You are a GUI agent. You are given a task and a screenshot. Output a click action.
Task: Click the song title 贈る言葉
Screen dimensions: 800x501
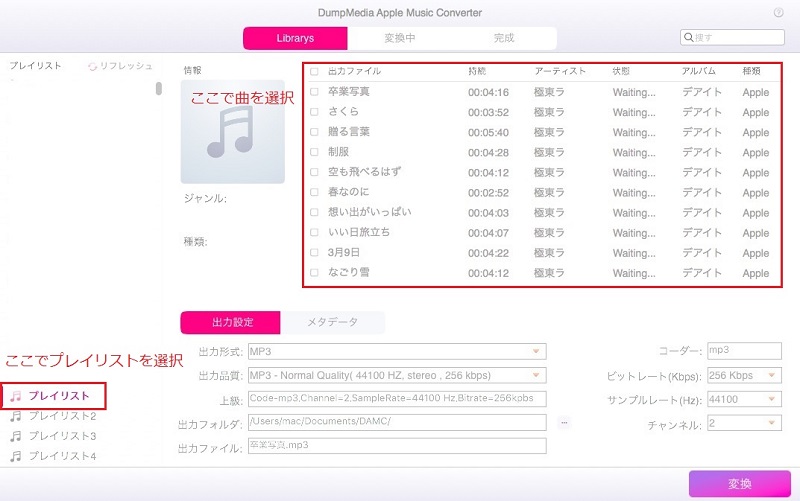(x=348, y=132)
